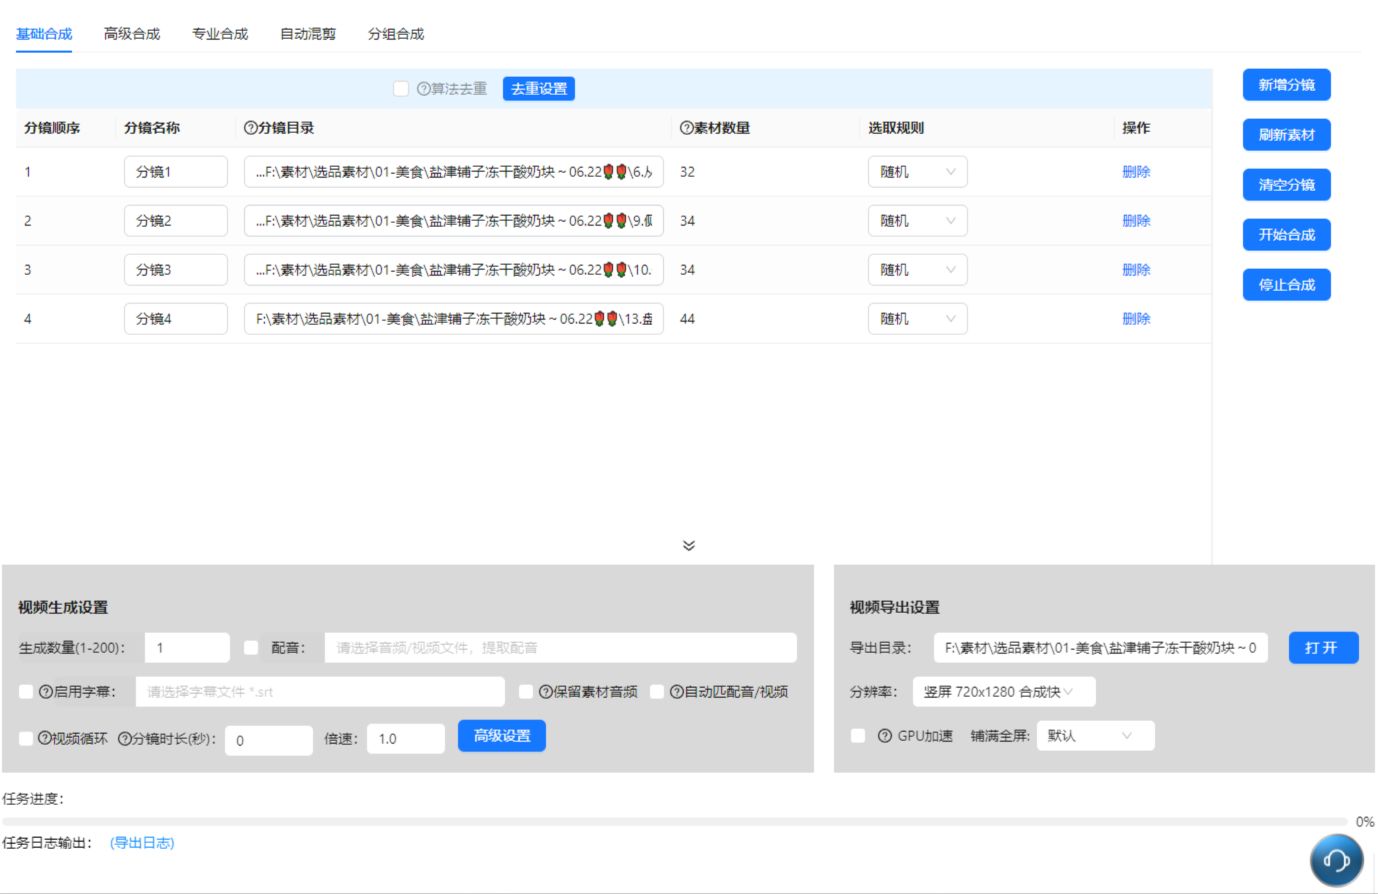This screenshot has width=1378, height=894.
Task: Click help icon beside GPU加速
Action: coord(885,736)
